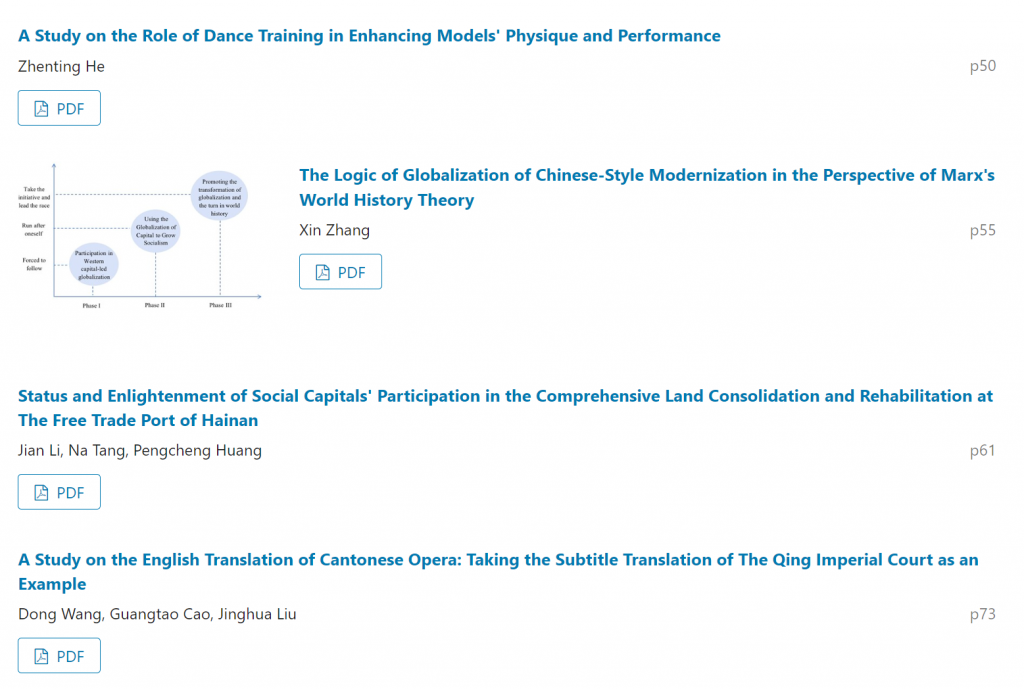Screen dimensions: 1024x689
Task: Click the p50 page number label
Action: tap(982, 66)
